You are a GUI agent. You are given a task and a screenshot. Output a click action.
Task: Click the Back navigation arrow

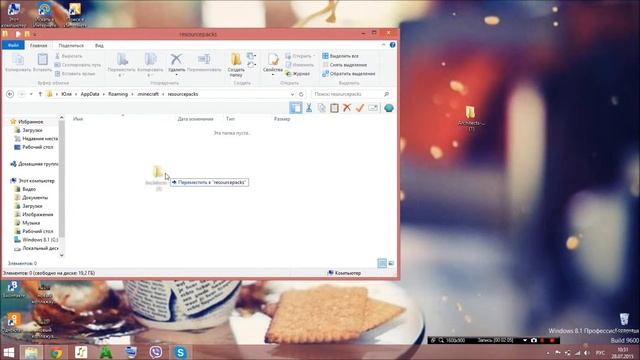point(10,94)
